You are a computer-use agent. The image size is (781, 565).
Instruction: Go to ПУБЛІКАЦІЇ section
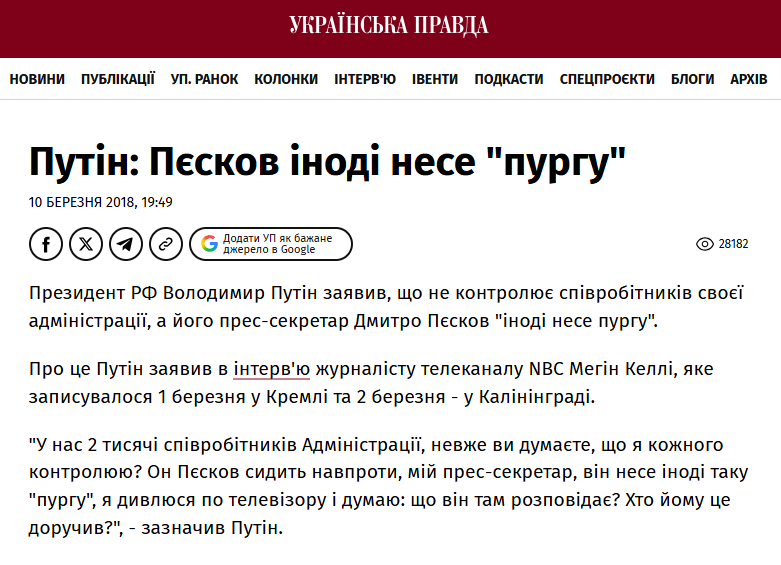(118, 79)
